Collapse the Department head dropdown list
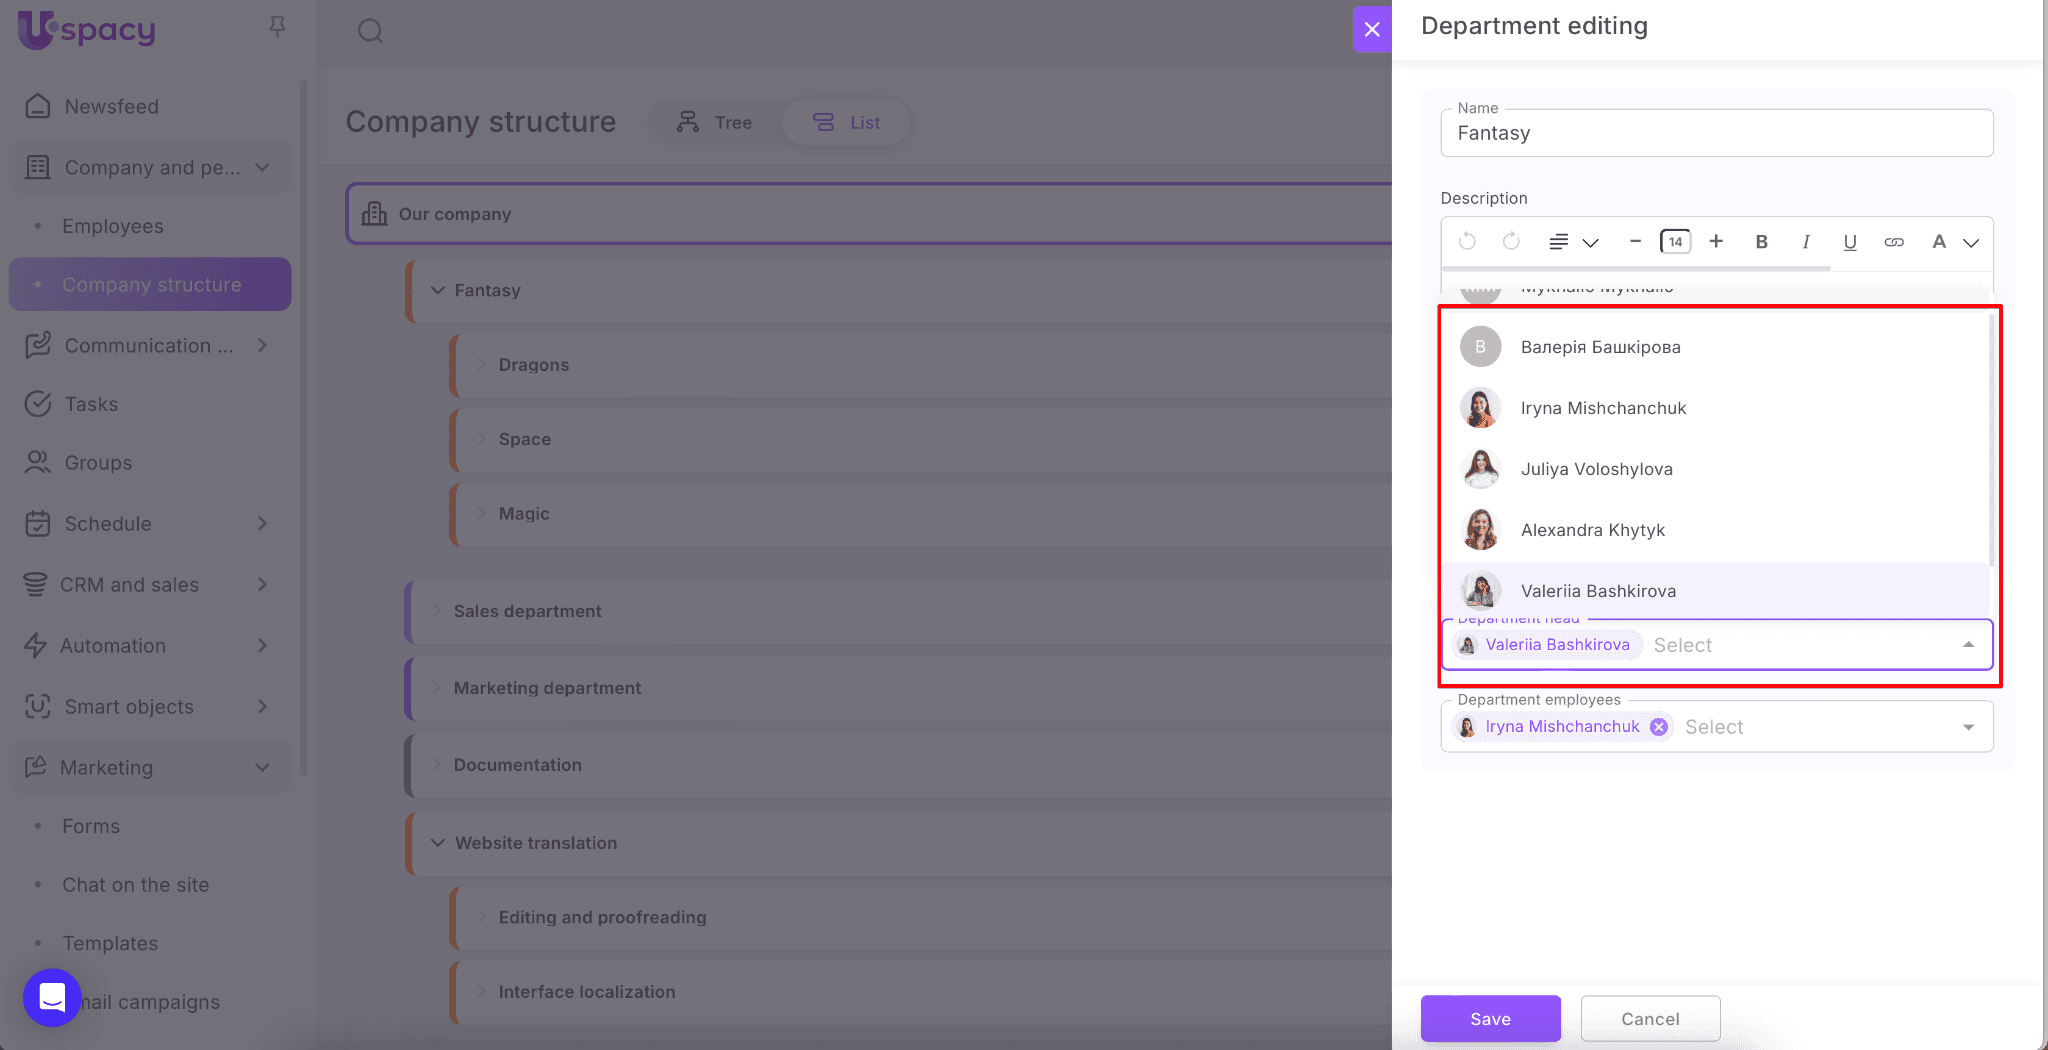 1968,645
